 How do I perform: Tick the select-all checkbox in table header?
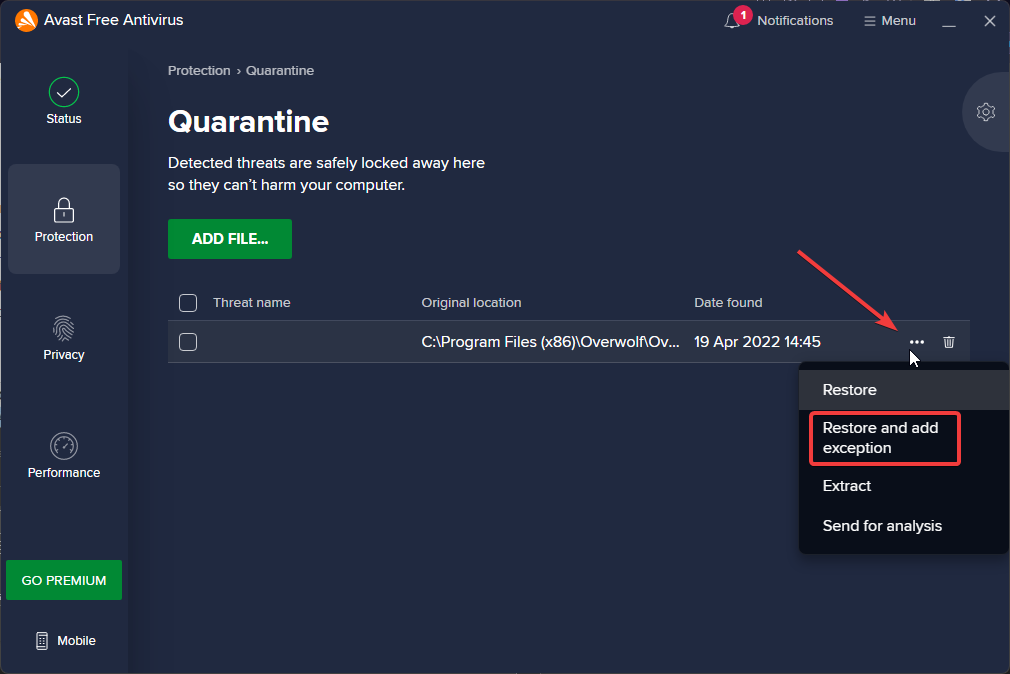pos(188,303)
